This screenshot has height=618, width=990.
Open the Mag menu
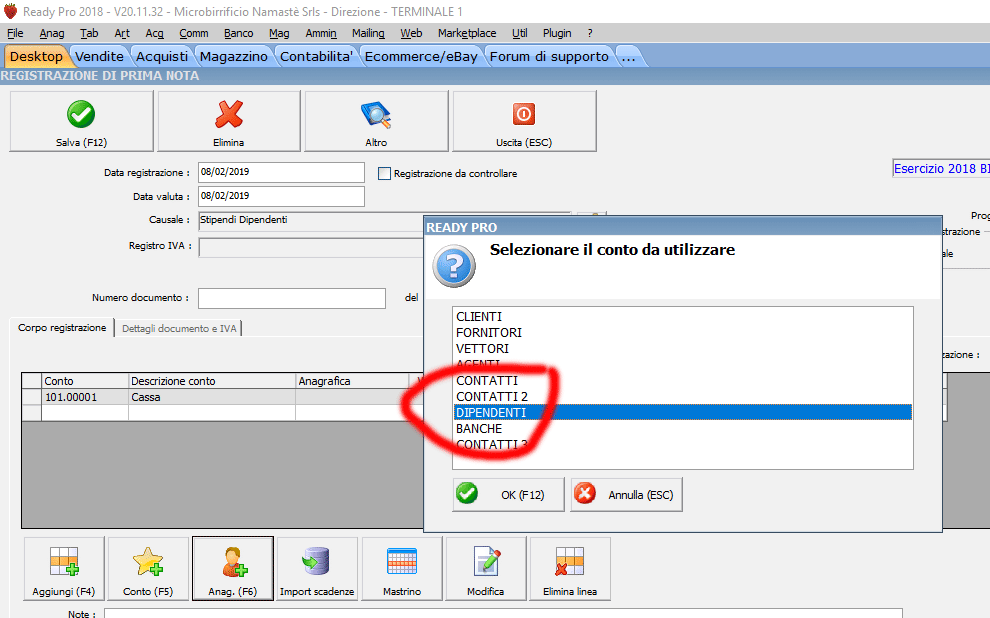click(279, 33)
